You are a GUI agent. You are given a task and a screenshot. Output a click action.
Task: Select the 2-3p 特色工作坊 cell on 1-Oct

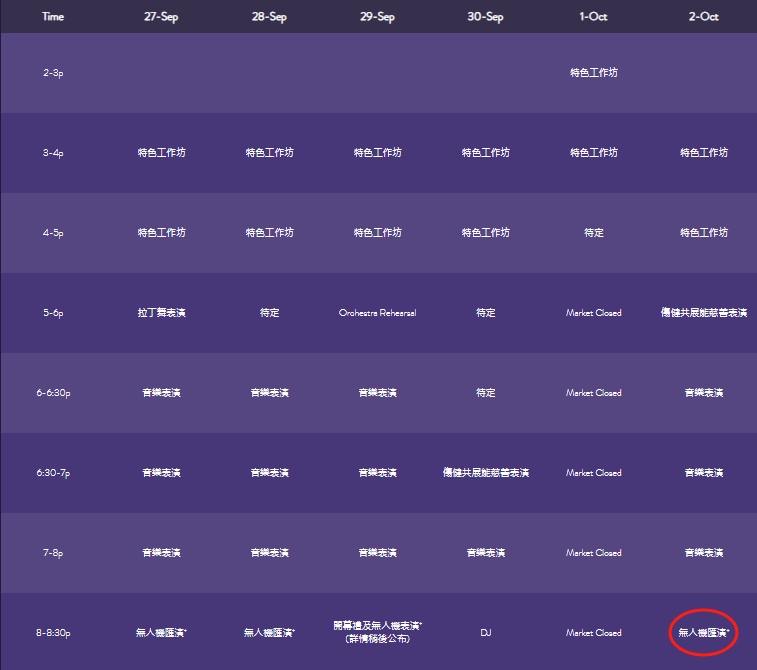click(x=594, y=73)
